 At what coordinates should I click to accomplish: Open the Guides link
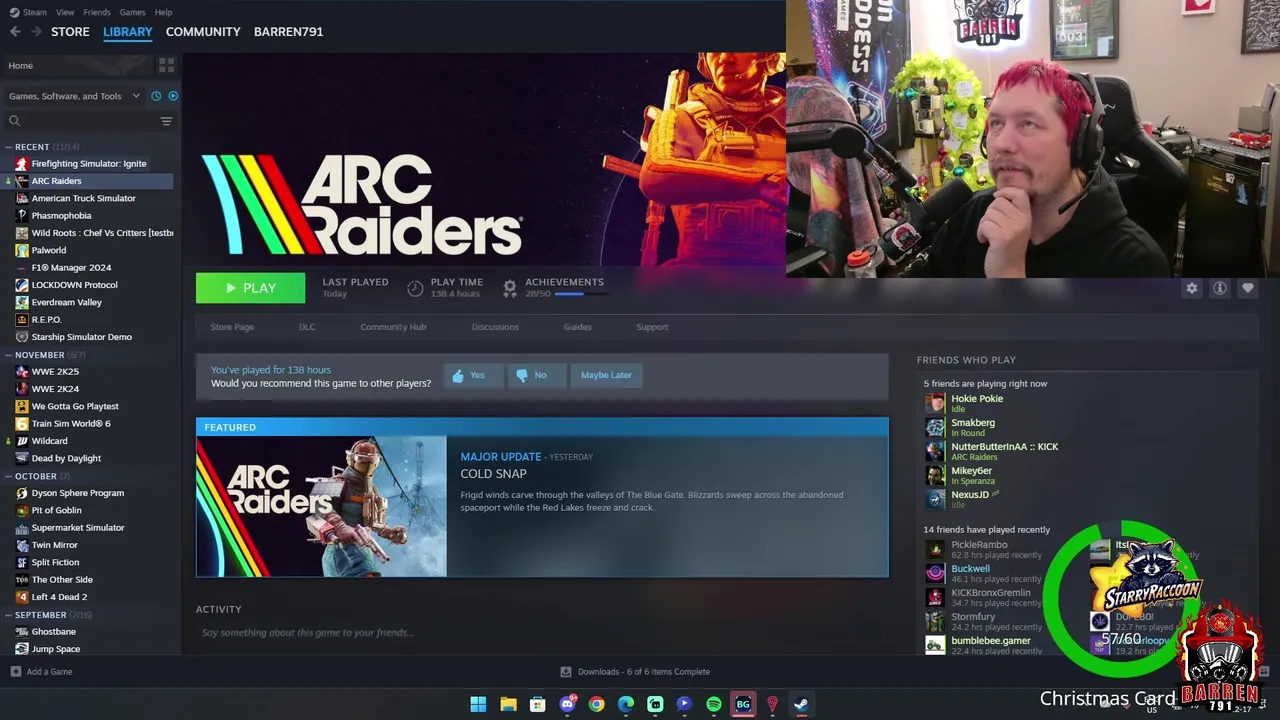click(577, 327)
